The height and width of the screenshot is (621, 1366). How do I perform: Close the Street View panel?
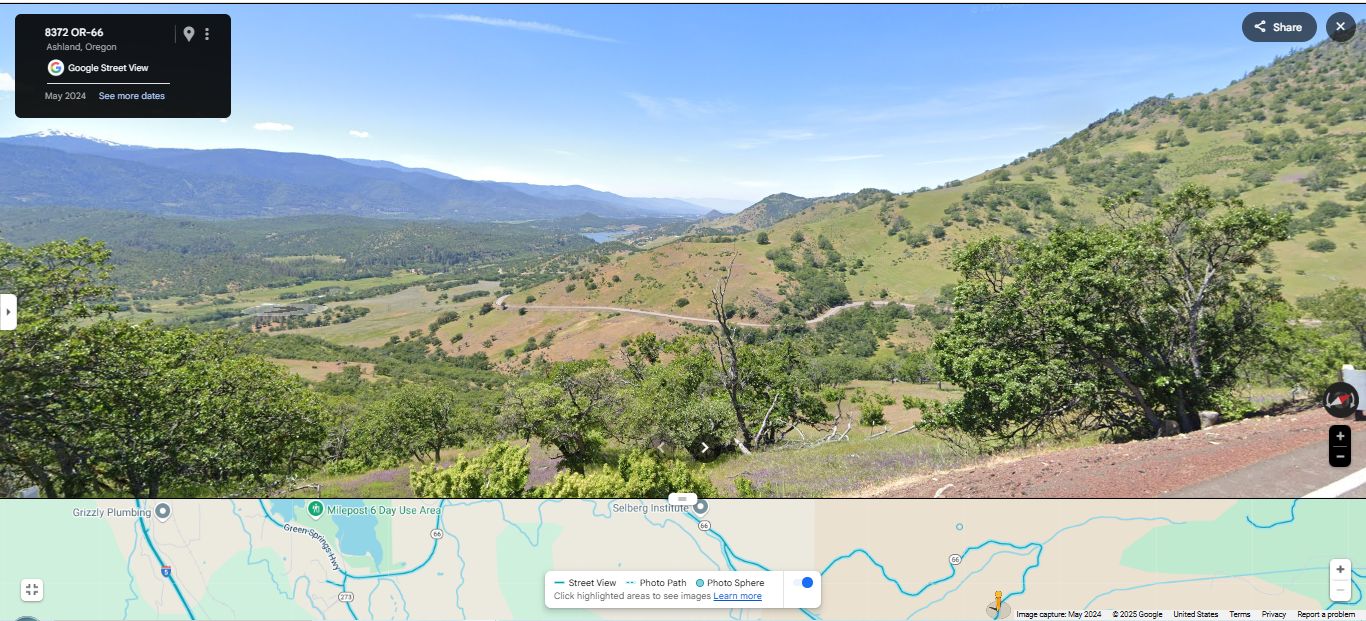(1340, 27)
